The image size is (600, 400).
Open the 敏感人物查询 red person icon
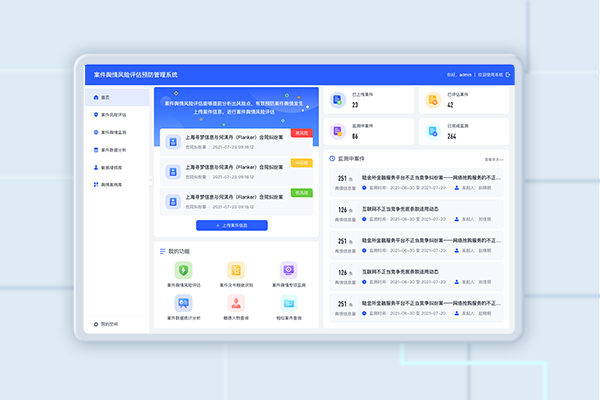coord(236,303)
